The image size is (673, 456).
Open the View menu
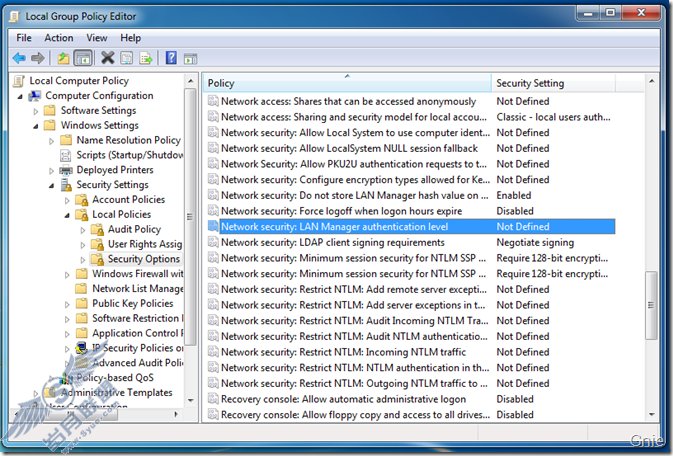point(97,38)
